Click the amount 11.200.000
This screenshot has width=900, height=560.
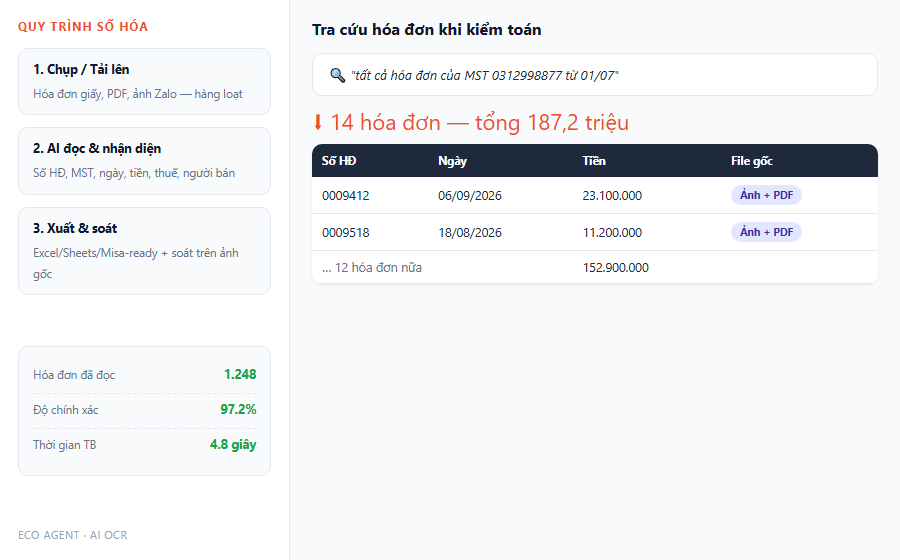pos(612,232)
